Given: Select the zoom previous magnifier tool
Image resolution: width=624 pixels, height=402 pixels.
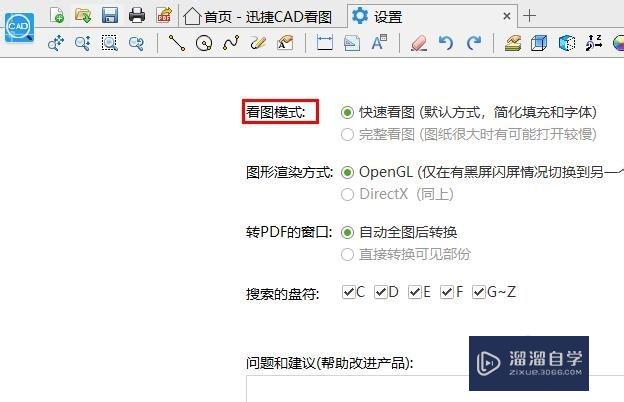Looking at the screenshot, I should [x=136, y=43].
